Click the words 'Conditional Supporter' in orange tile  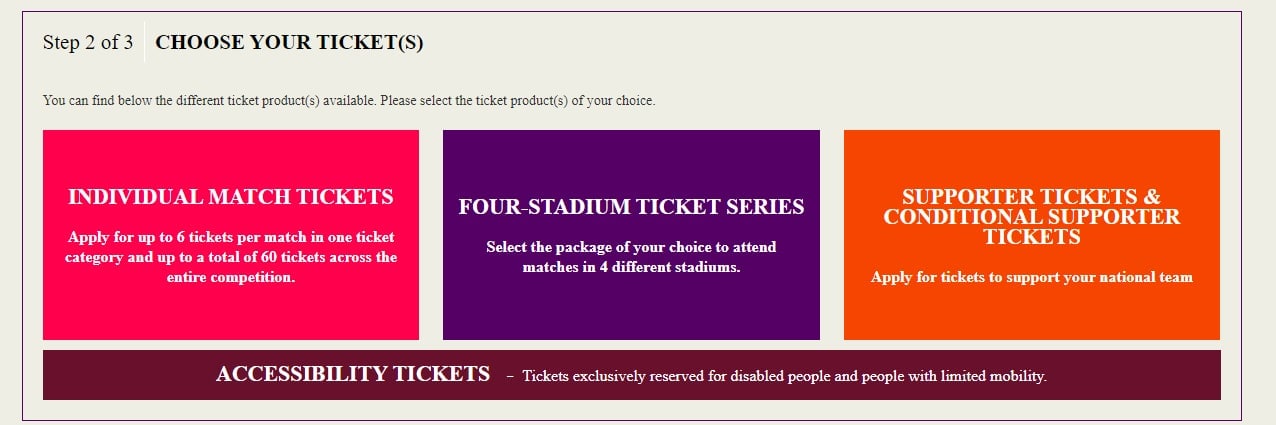(1031, 217)
